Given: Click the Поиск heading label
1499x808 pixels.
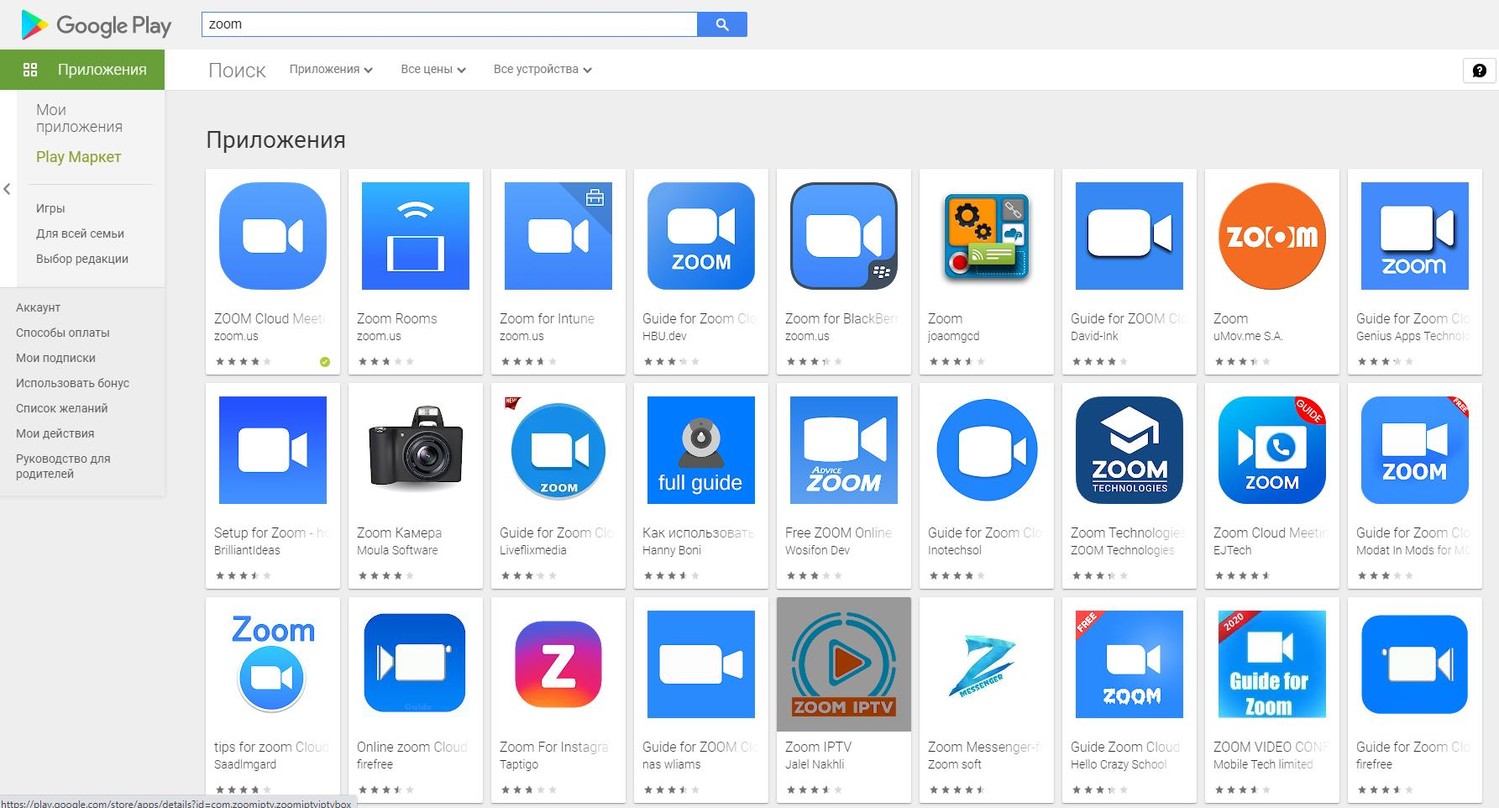Looking at the screenshot, I should point(237,70).
